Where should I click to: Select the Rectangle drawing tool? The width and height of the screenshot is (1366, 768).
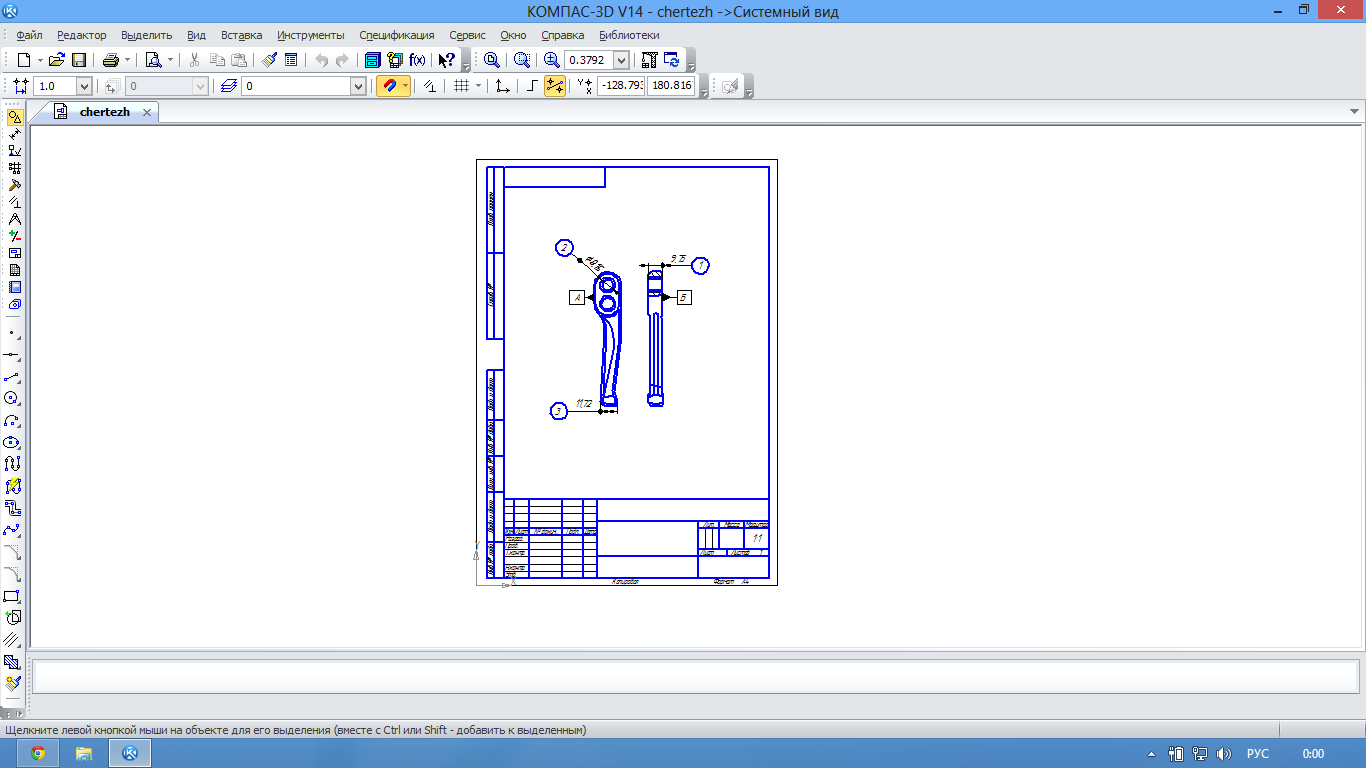tap(13, 596)
